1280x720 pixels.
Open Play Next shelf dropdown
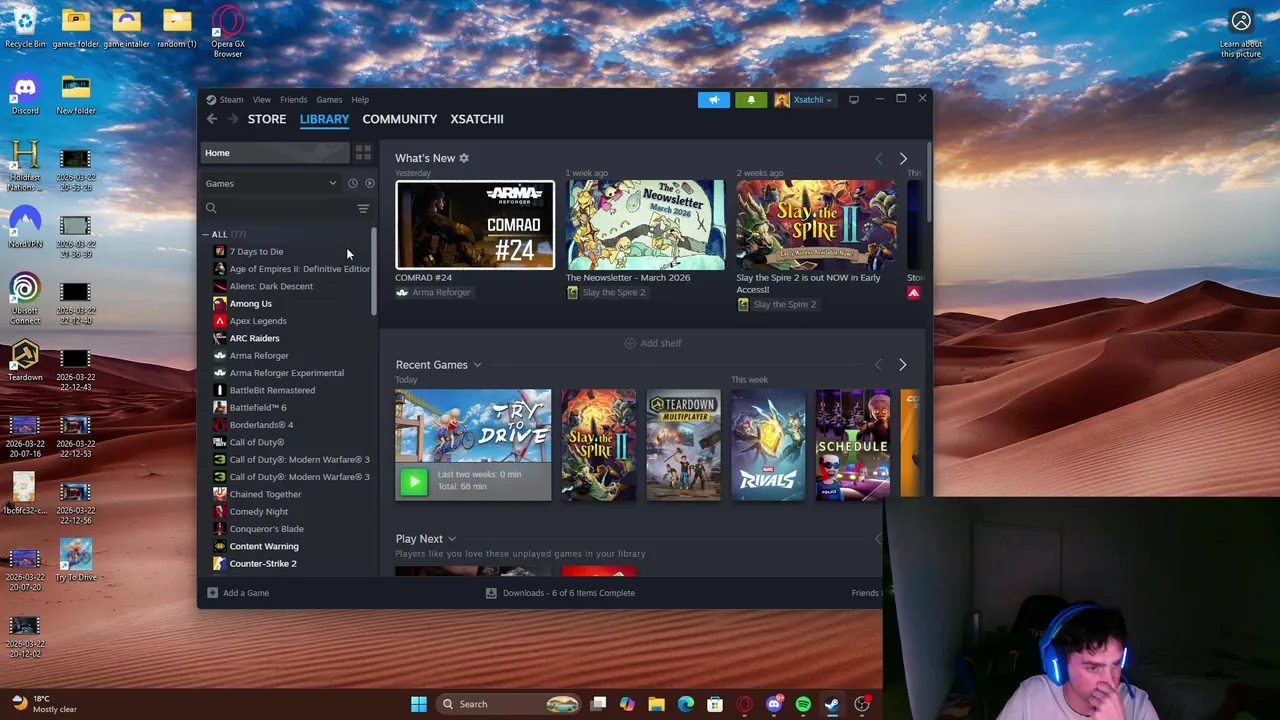(452, 539)
